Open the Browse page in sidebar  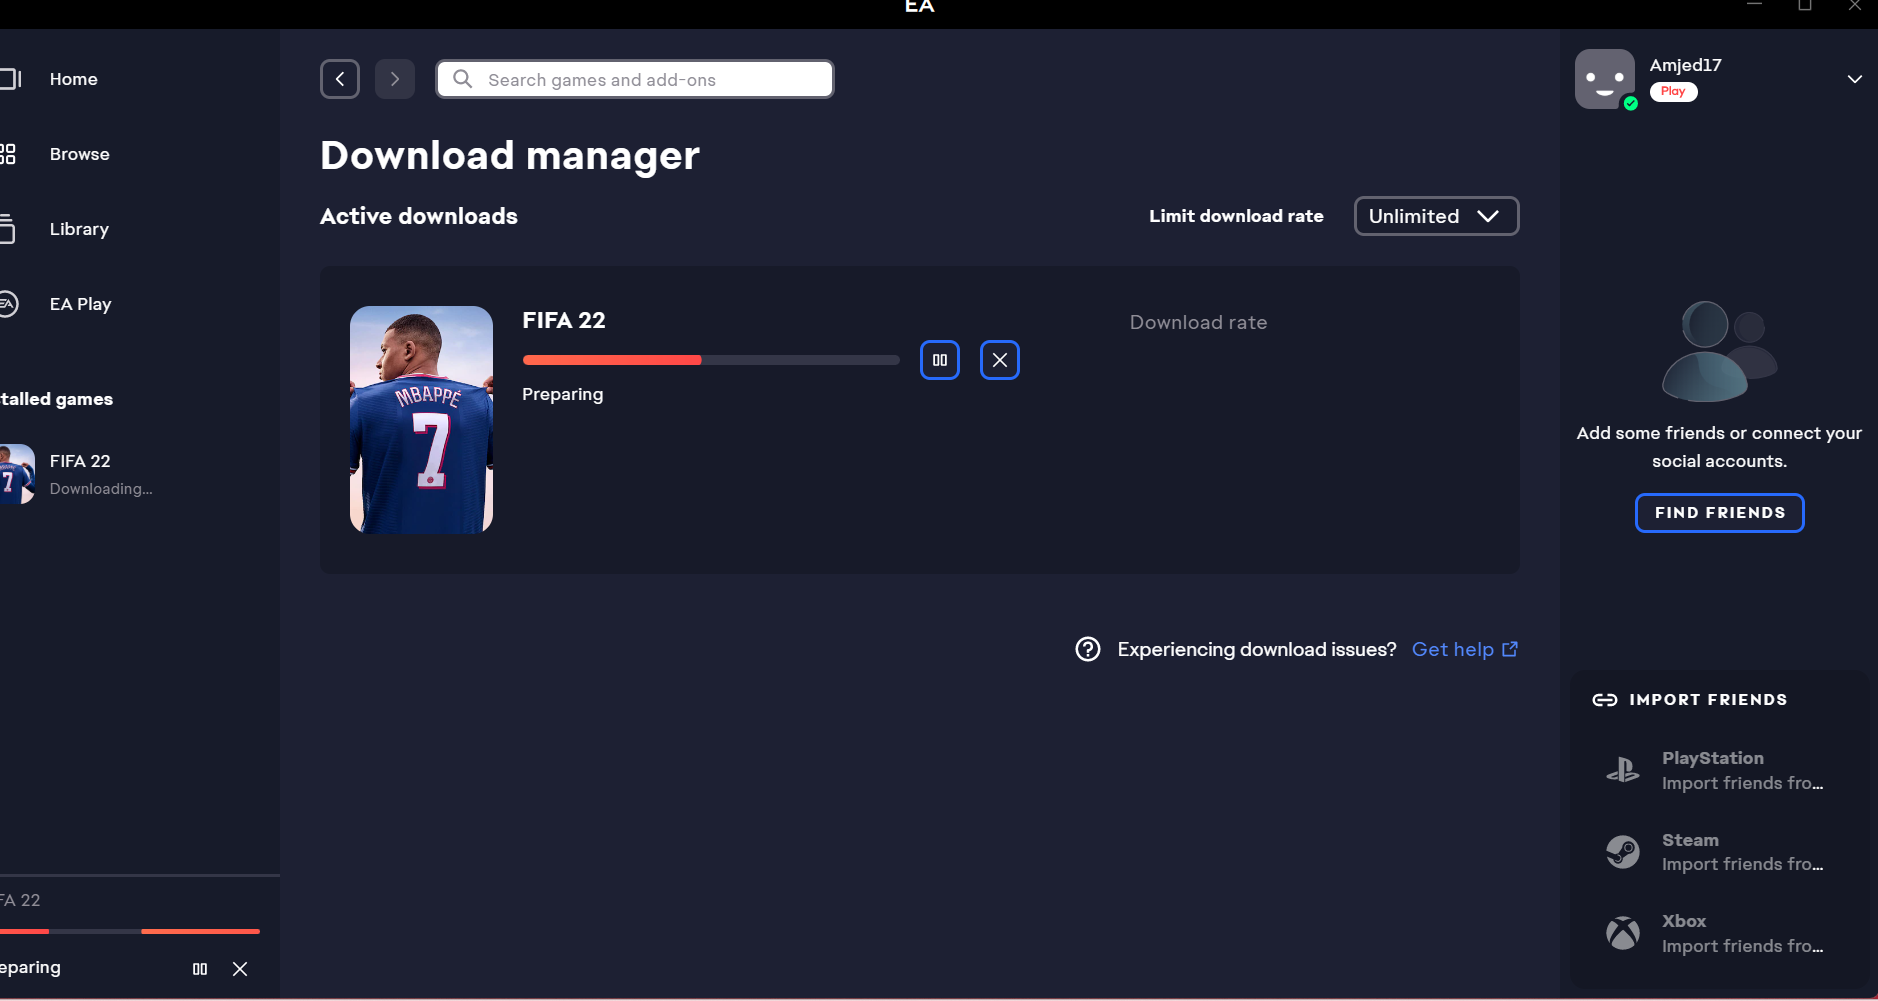pyautogui.click(x=80, y=154)
